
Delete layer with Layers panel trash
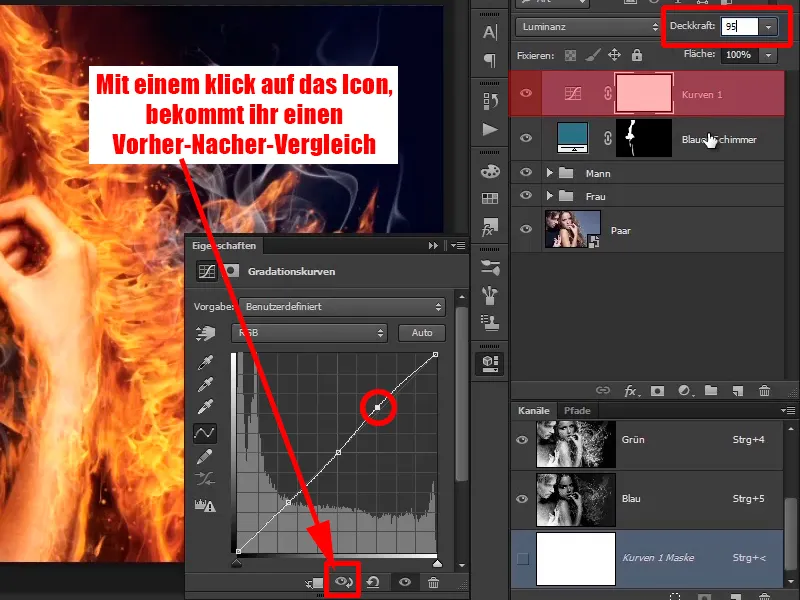click(764, 391)
